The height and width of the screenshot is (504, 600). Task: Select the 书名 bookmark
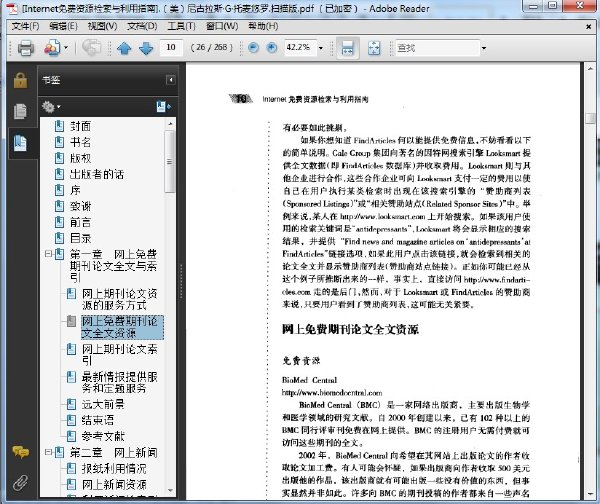[80, 142]
